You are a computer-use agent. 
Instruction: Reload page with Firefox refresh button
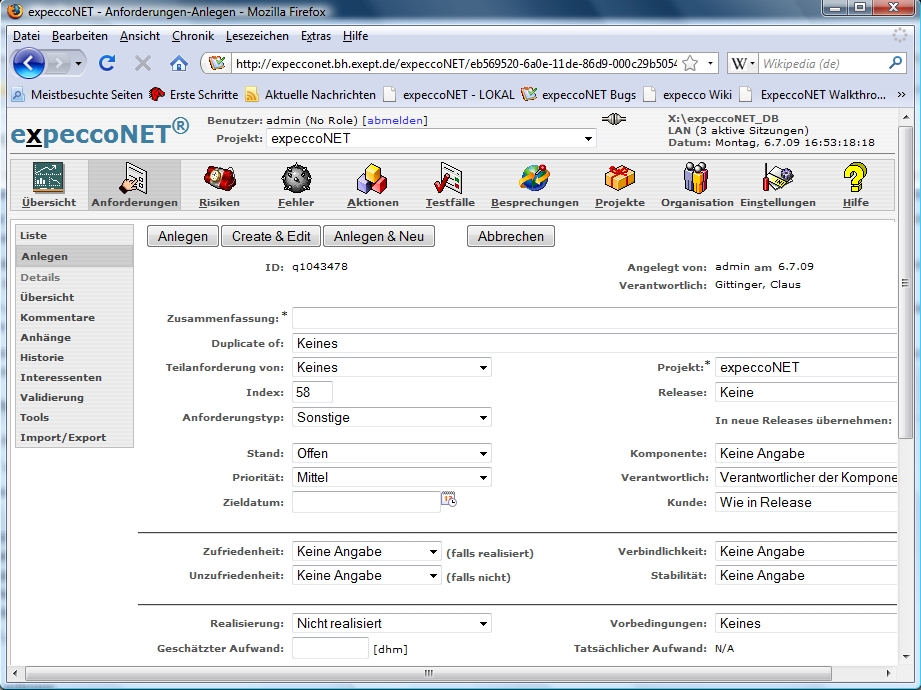(107, 63)
